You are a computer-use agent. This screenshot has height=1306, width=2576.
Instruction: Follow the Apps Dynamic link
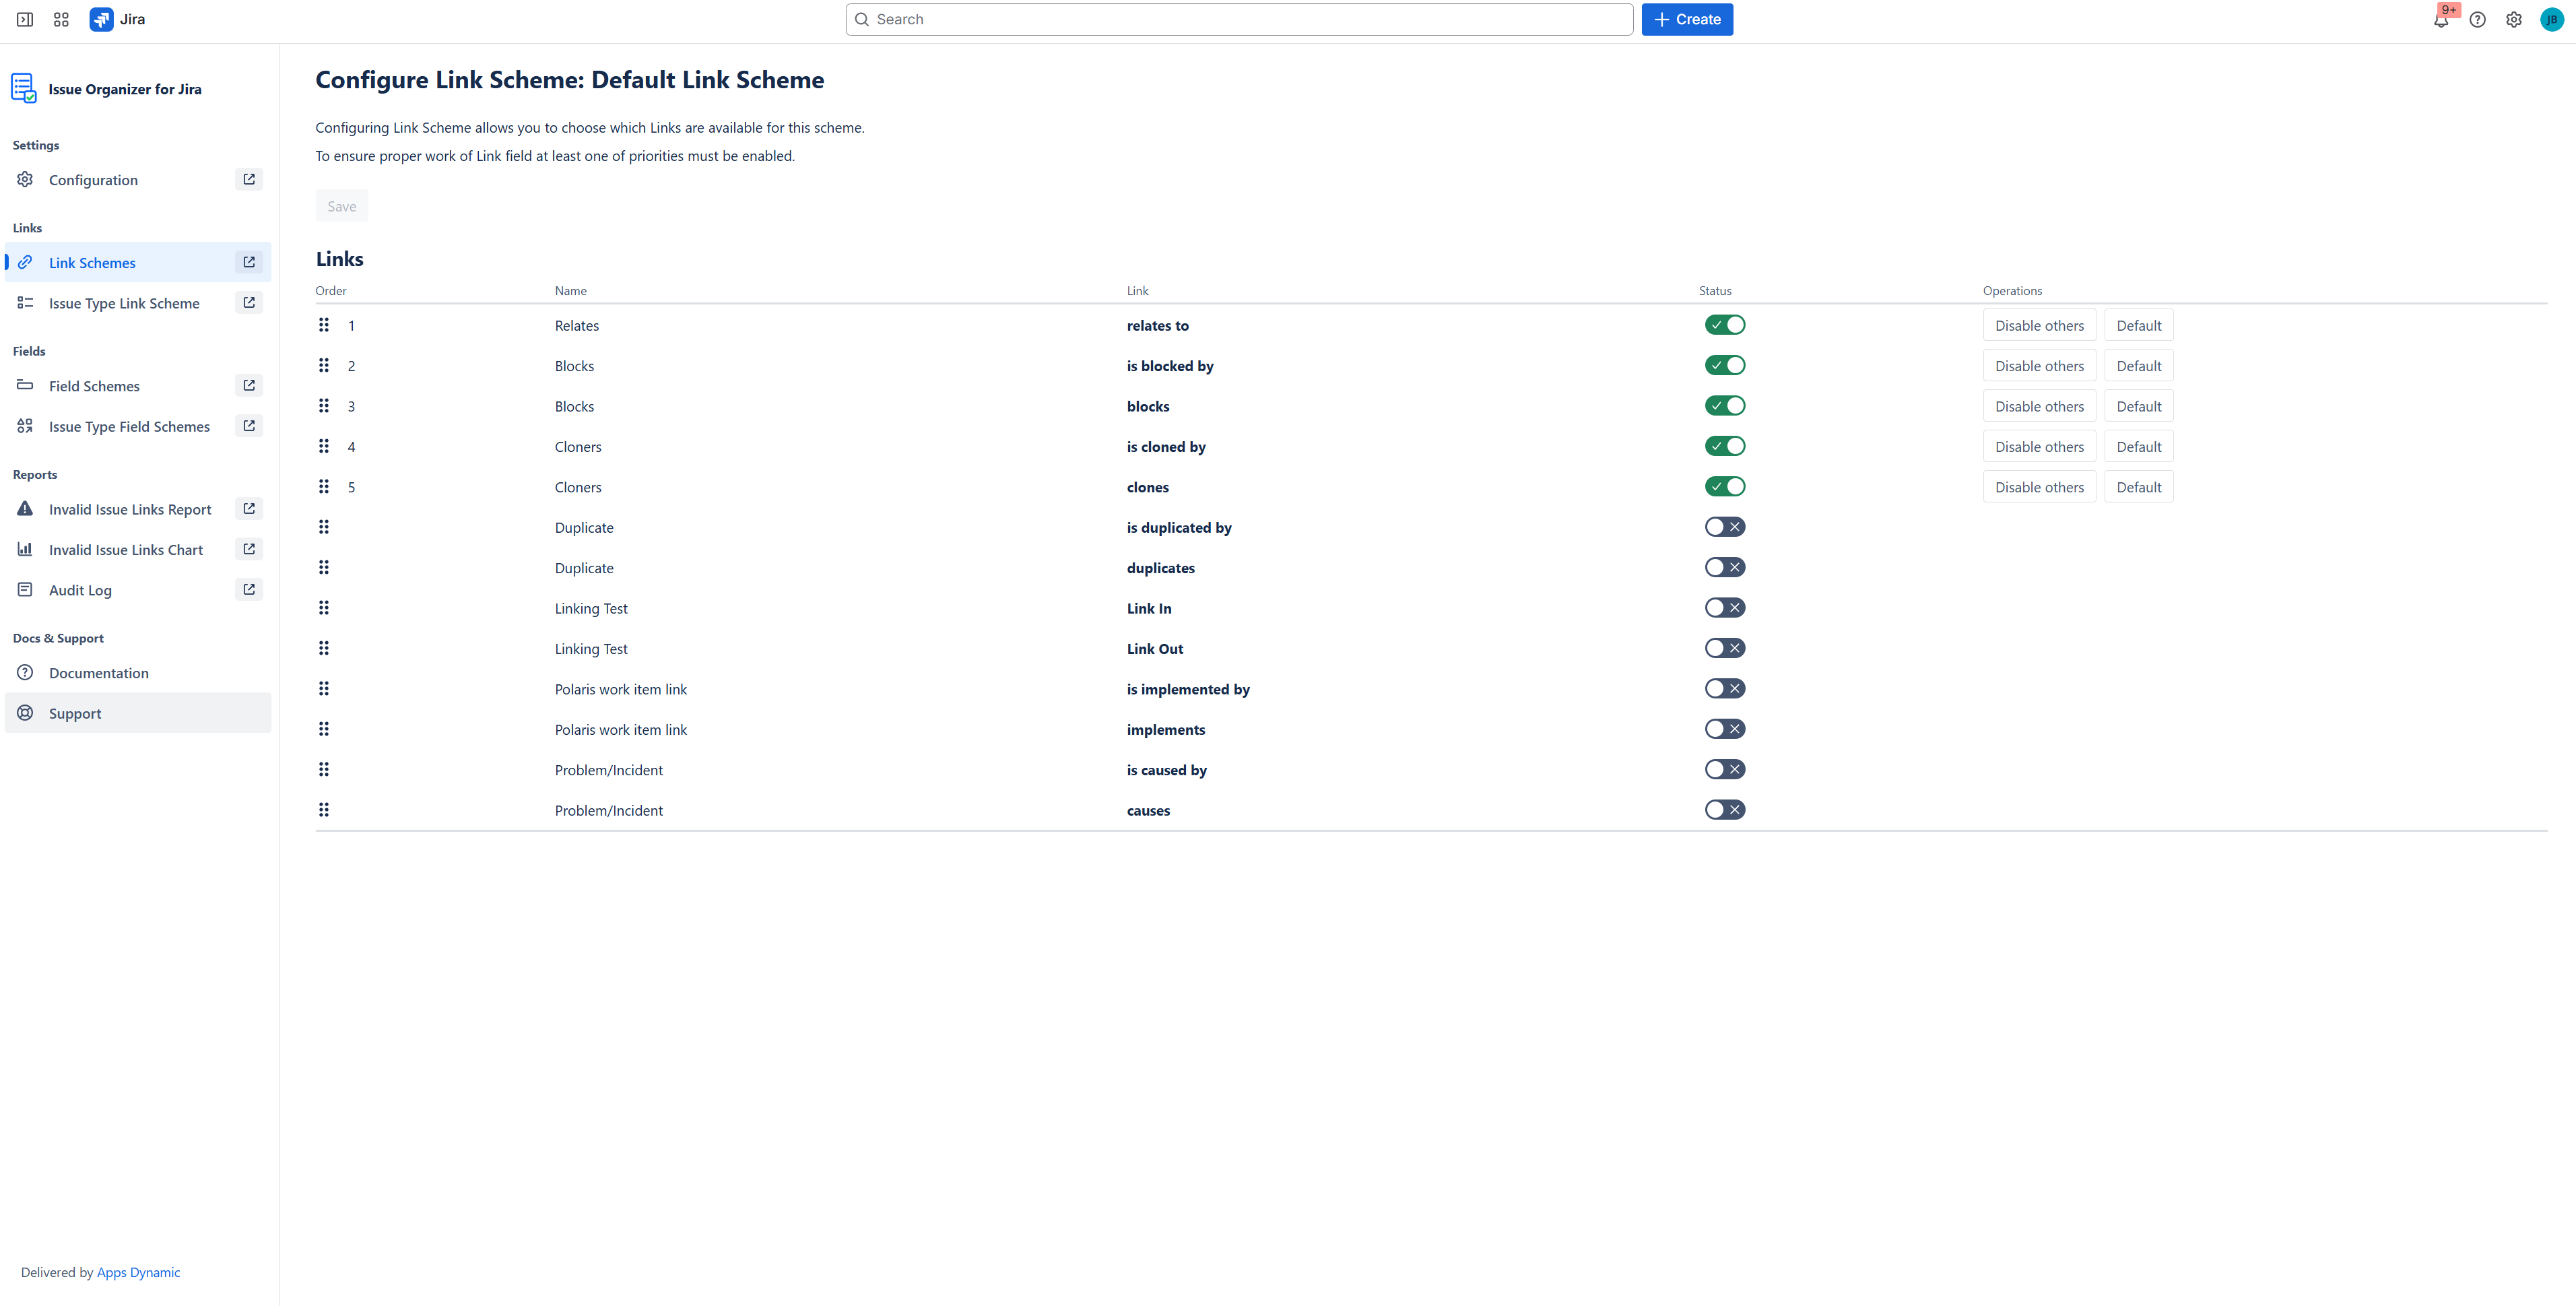point(138,1272)
